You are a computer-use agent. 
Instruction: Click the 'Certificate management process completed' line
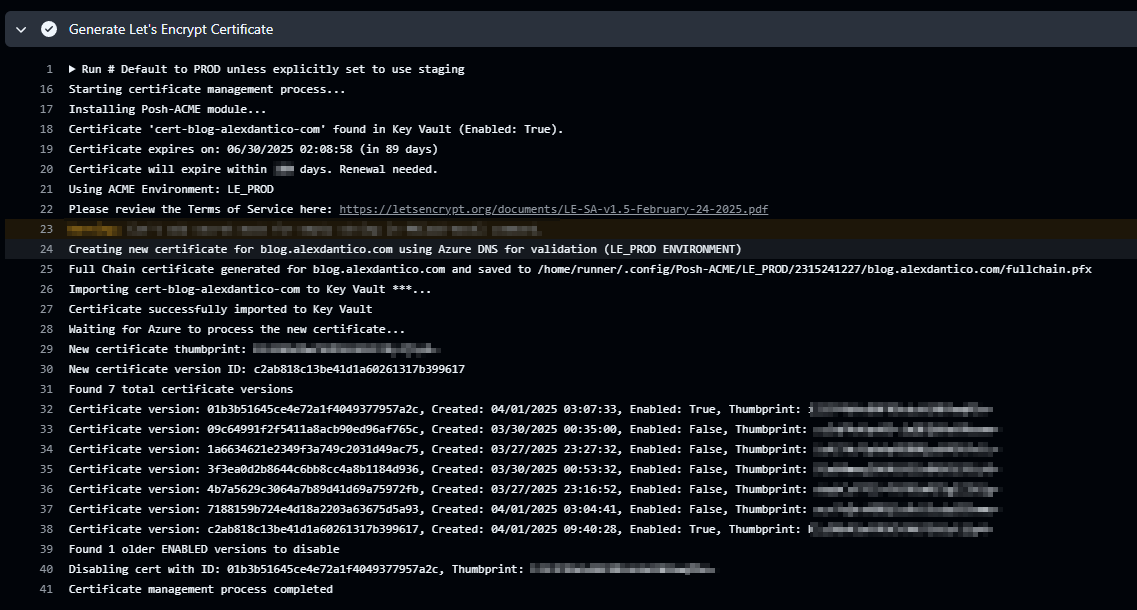click(200, 589)
